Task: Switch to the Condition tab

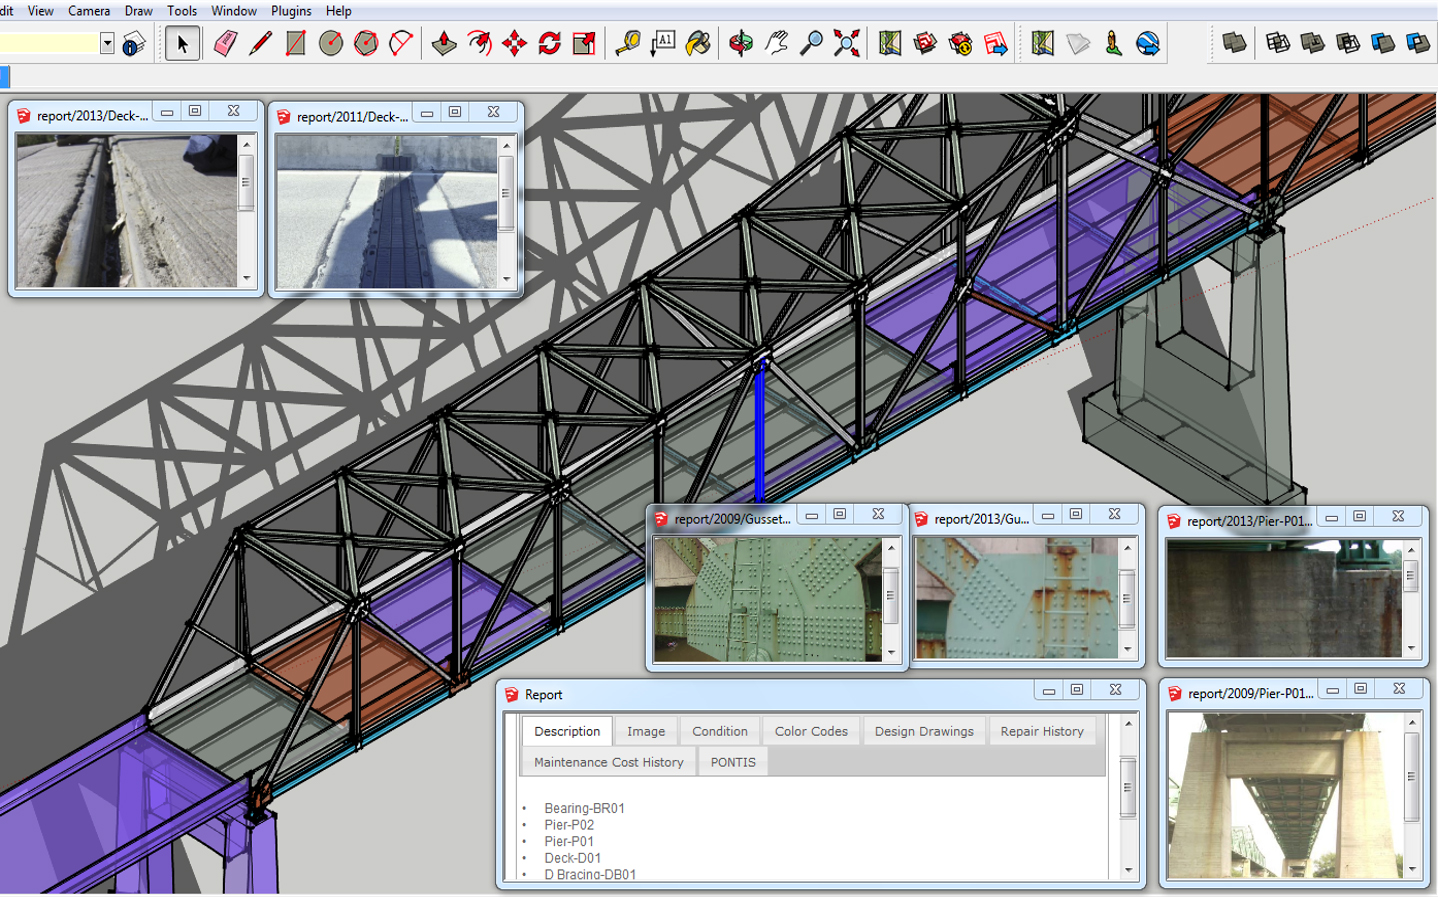Action: coord(719,731)
